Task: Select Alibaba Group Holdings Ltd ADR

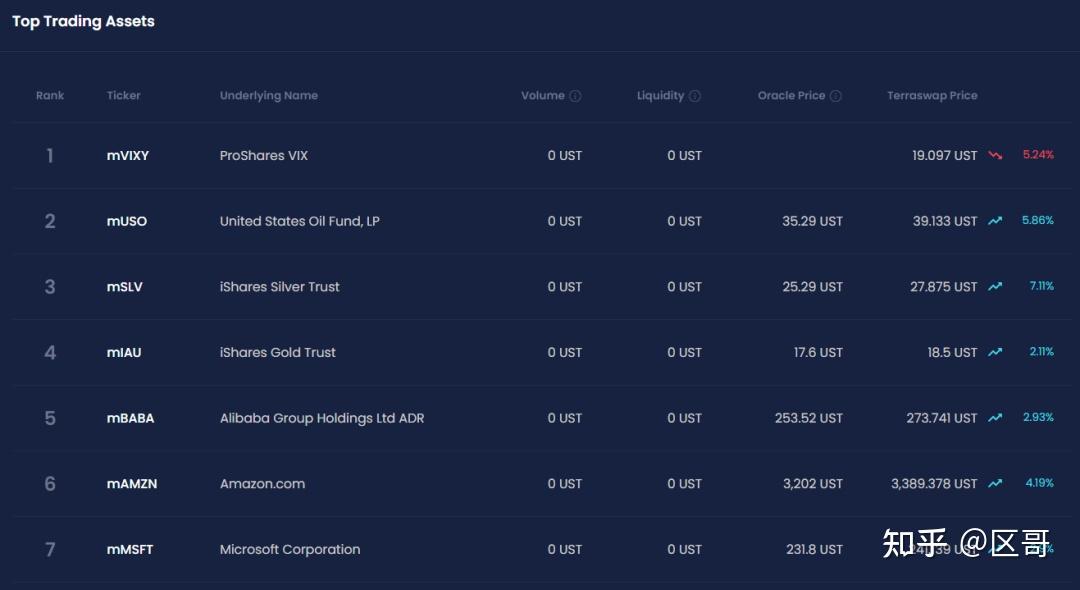Action: pyautogui.click(x=322, y=418)
